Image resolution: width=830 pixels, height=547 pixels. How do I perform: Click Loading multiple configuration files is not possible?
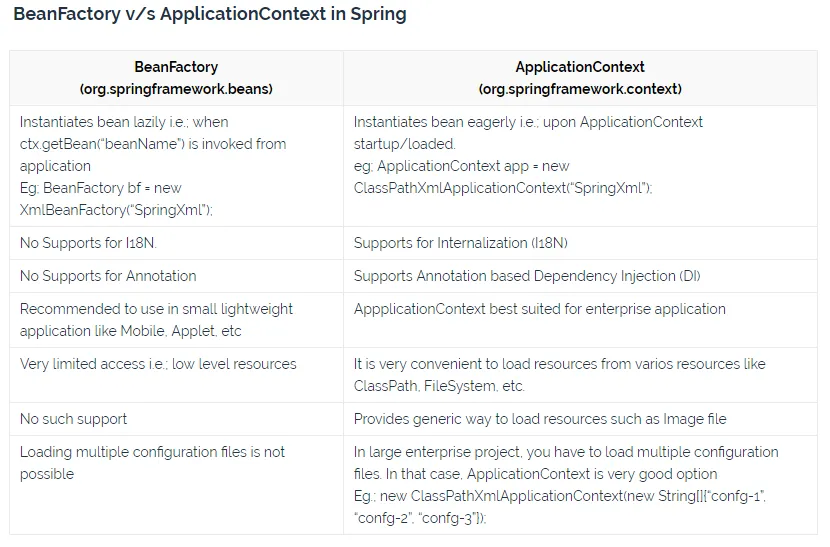point(176,485)
